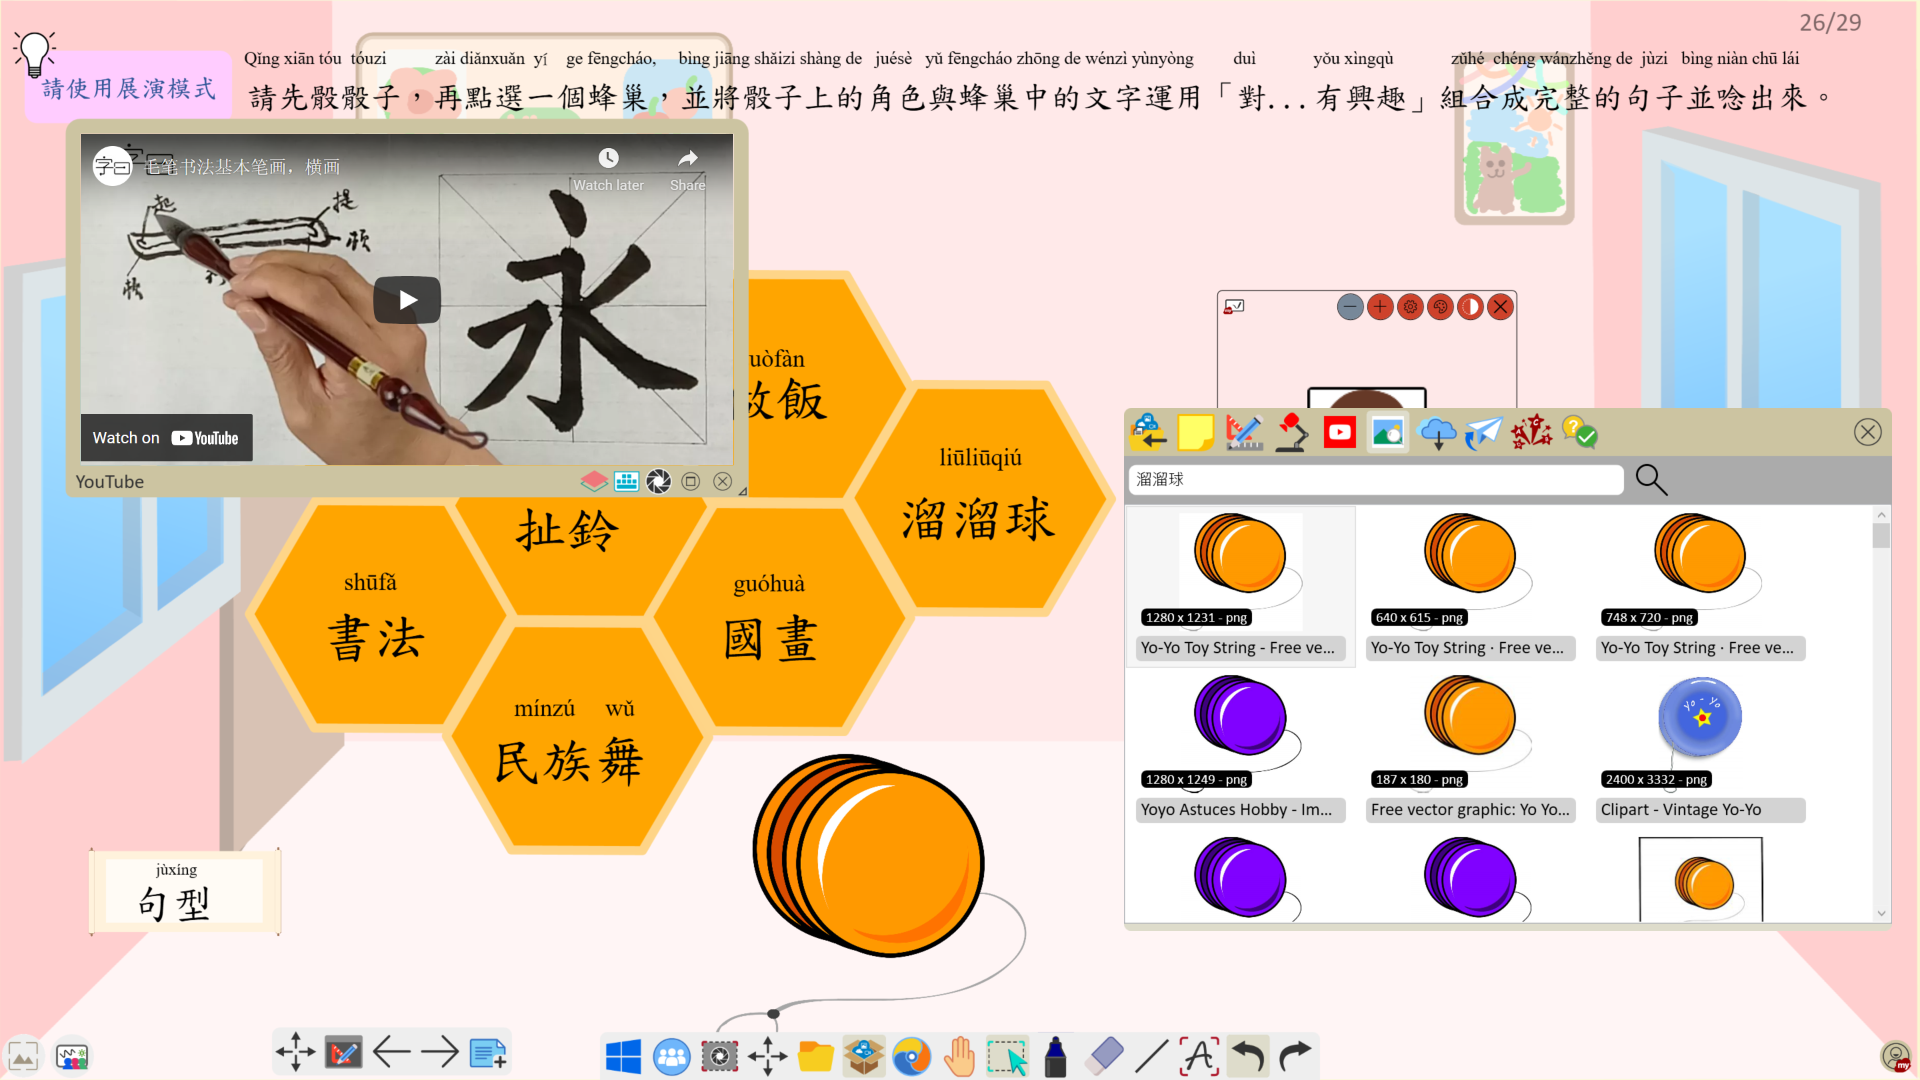This screenshot has width=1920, height=1080.
Task: Zoom in using the plus on the floating widget
Action: click(1380, 307)
